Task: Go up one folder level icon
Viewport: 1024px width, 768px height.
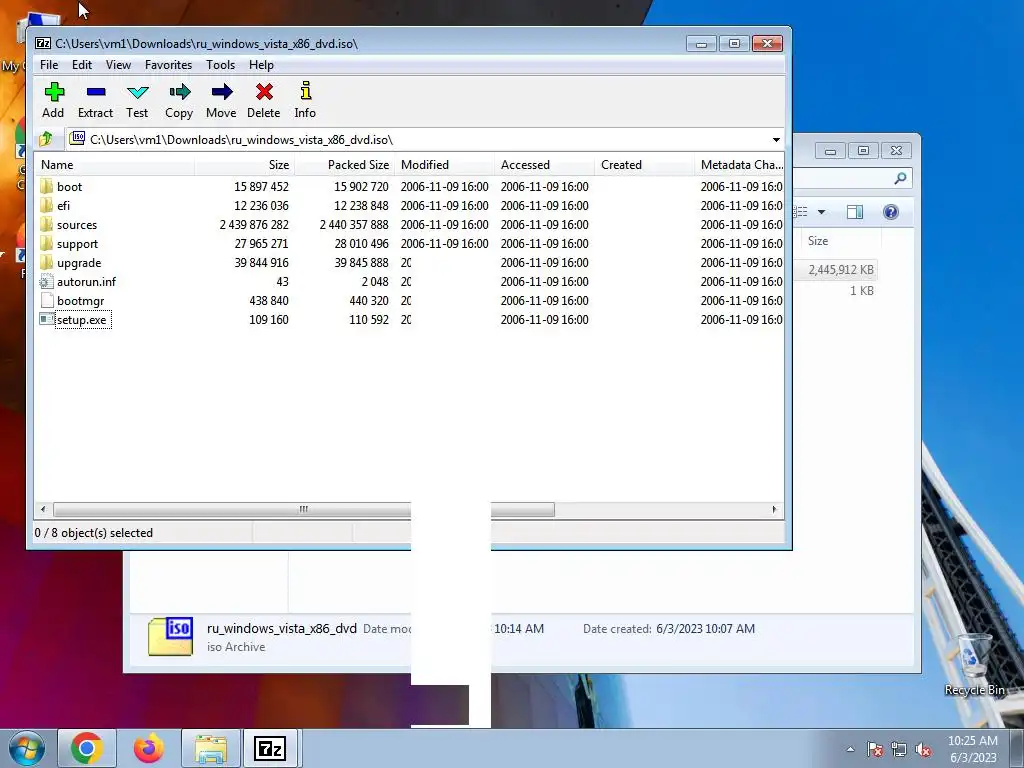Action: (x=46, y=139)
